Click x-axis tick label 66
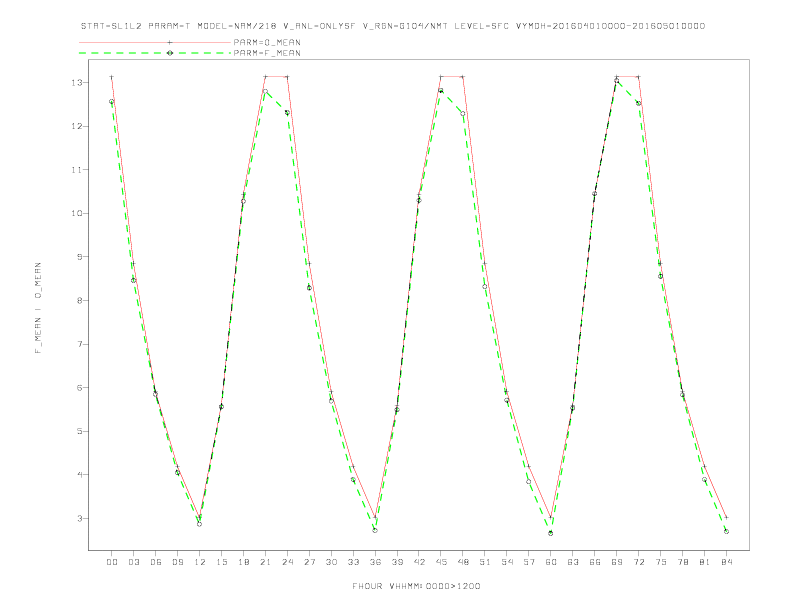 595,562
